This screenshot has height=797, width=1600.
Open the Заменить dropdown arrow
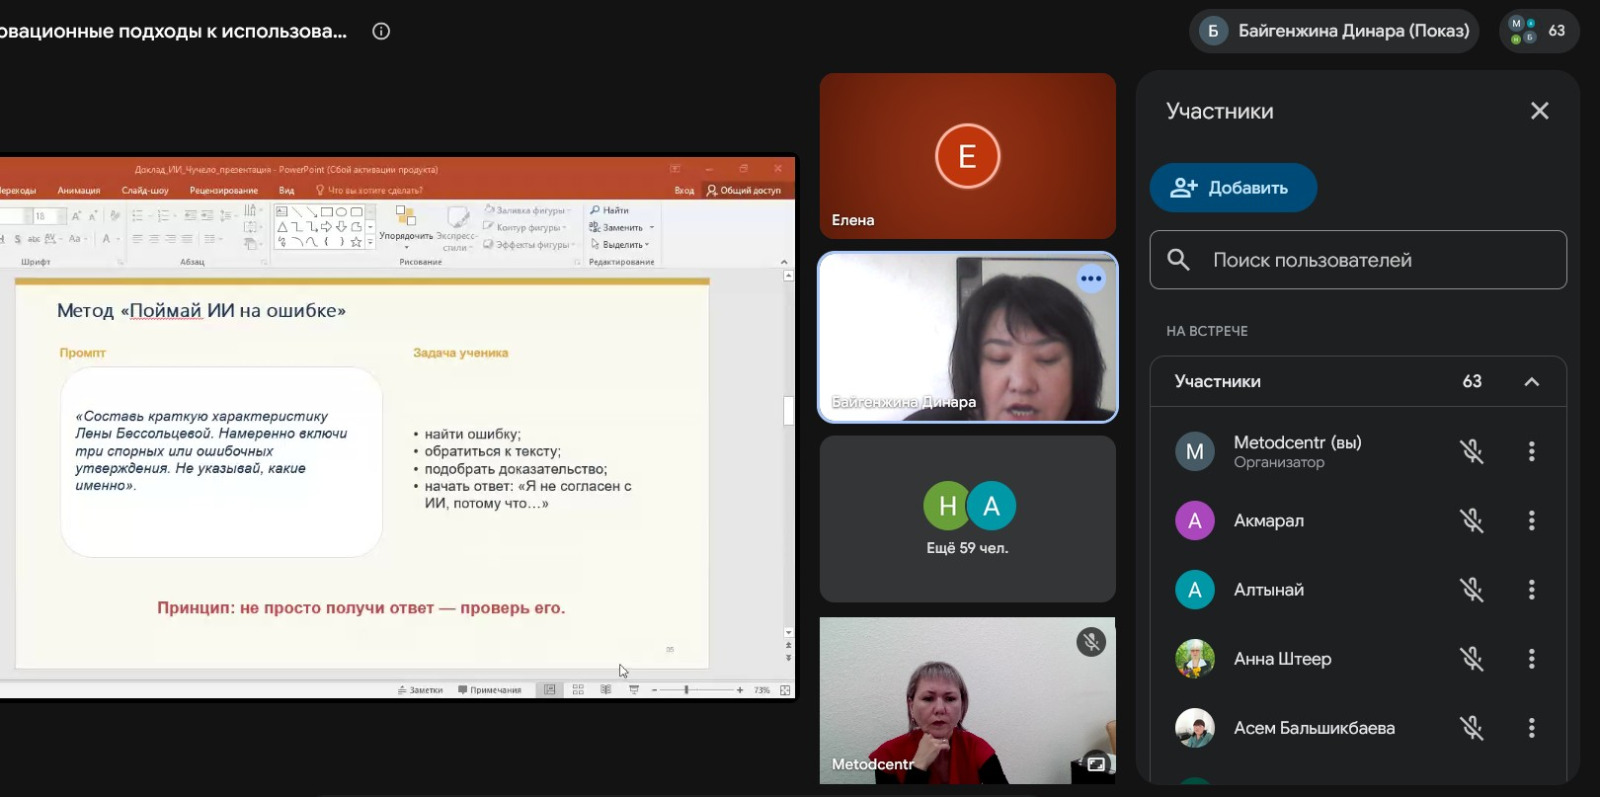pos(652,228)
